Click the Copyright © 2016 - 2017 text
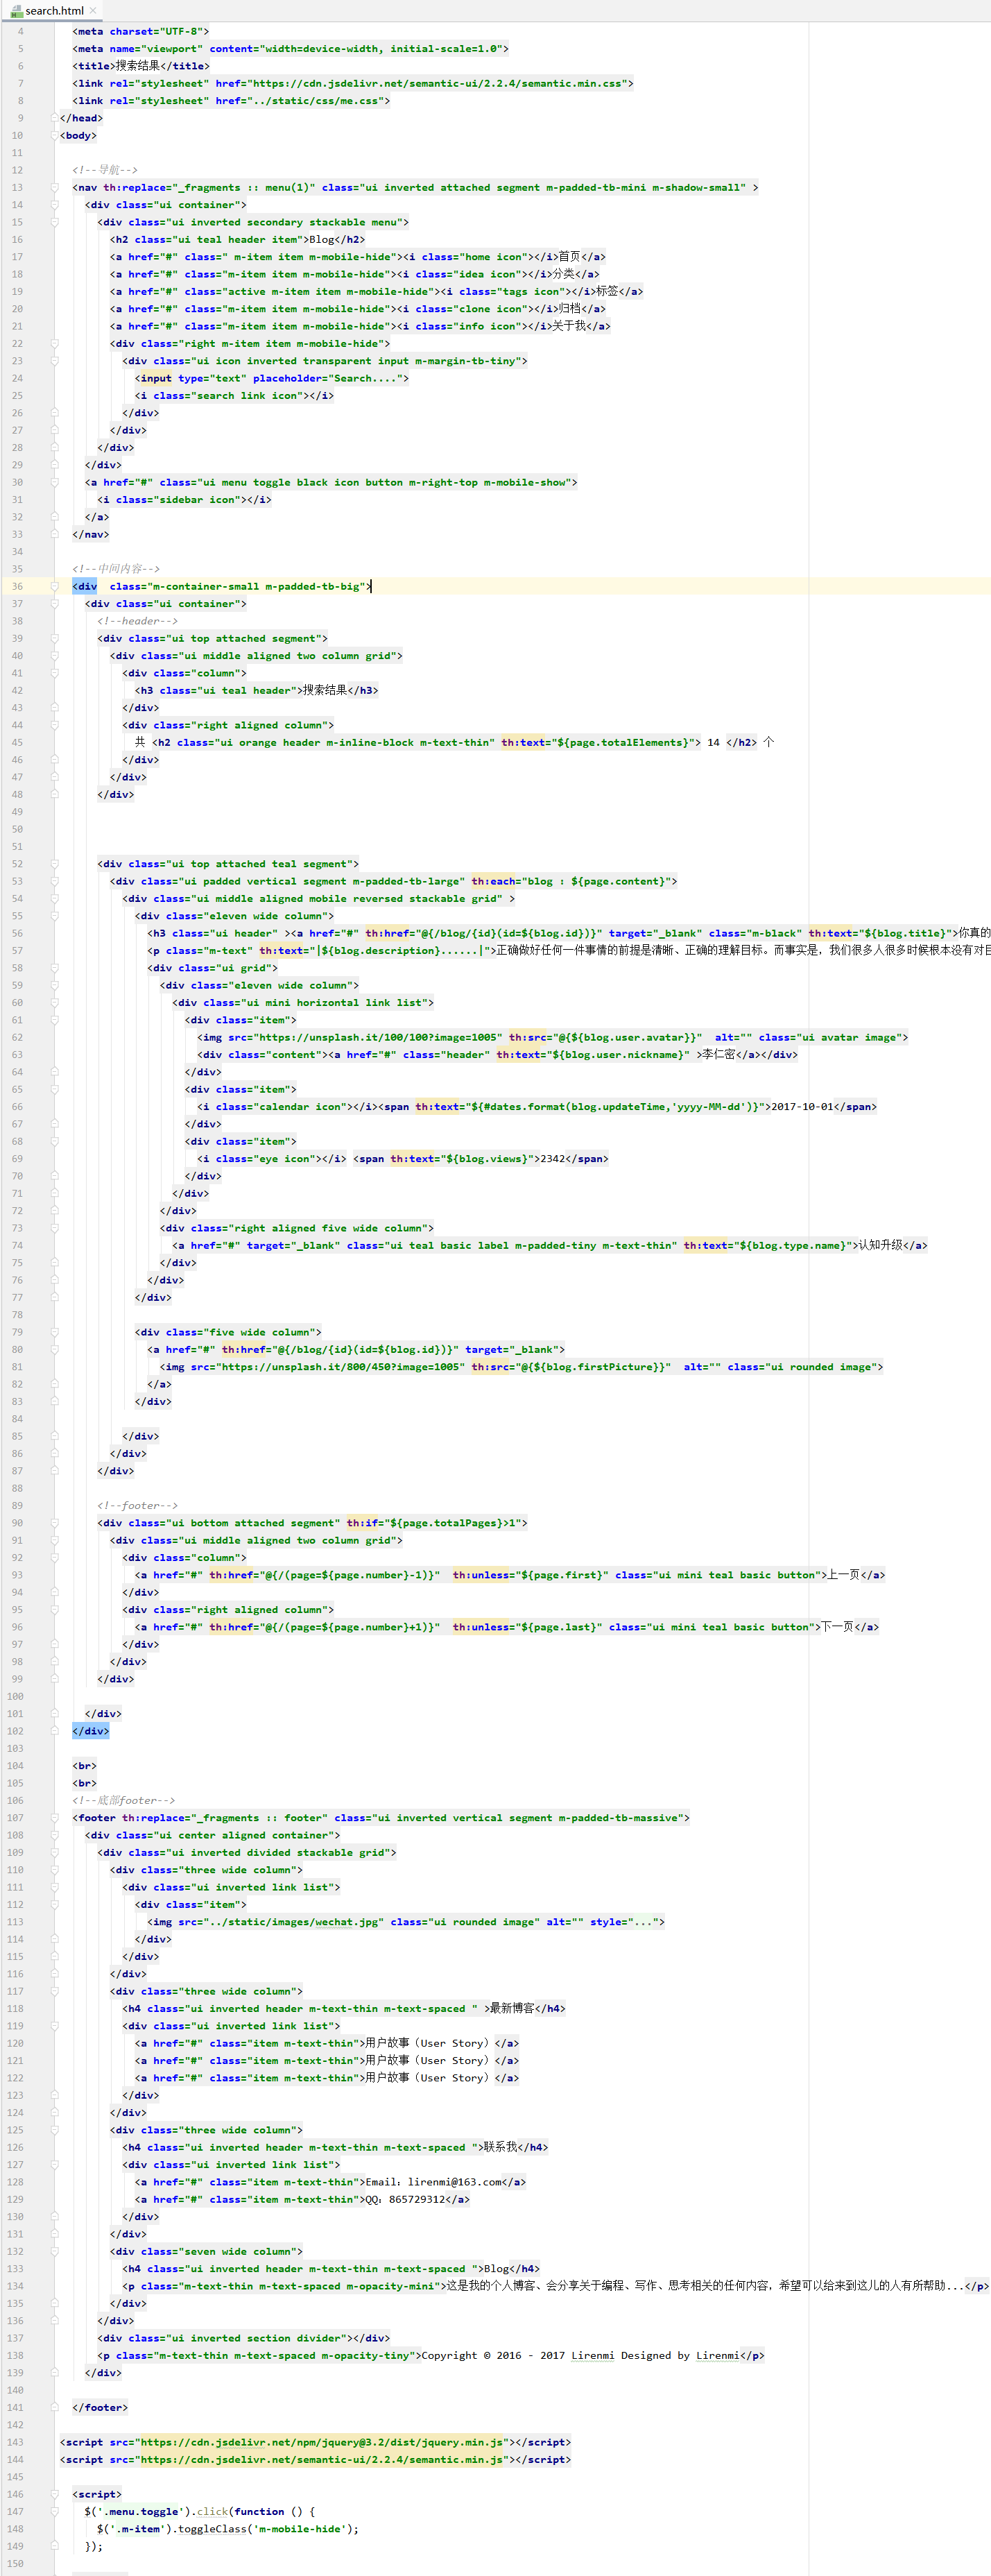 point(493,2355)
